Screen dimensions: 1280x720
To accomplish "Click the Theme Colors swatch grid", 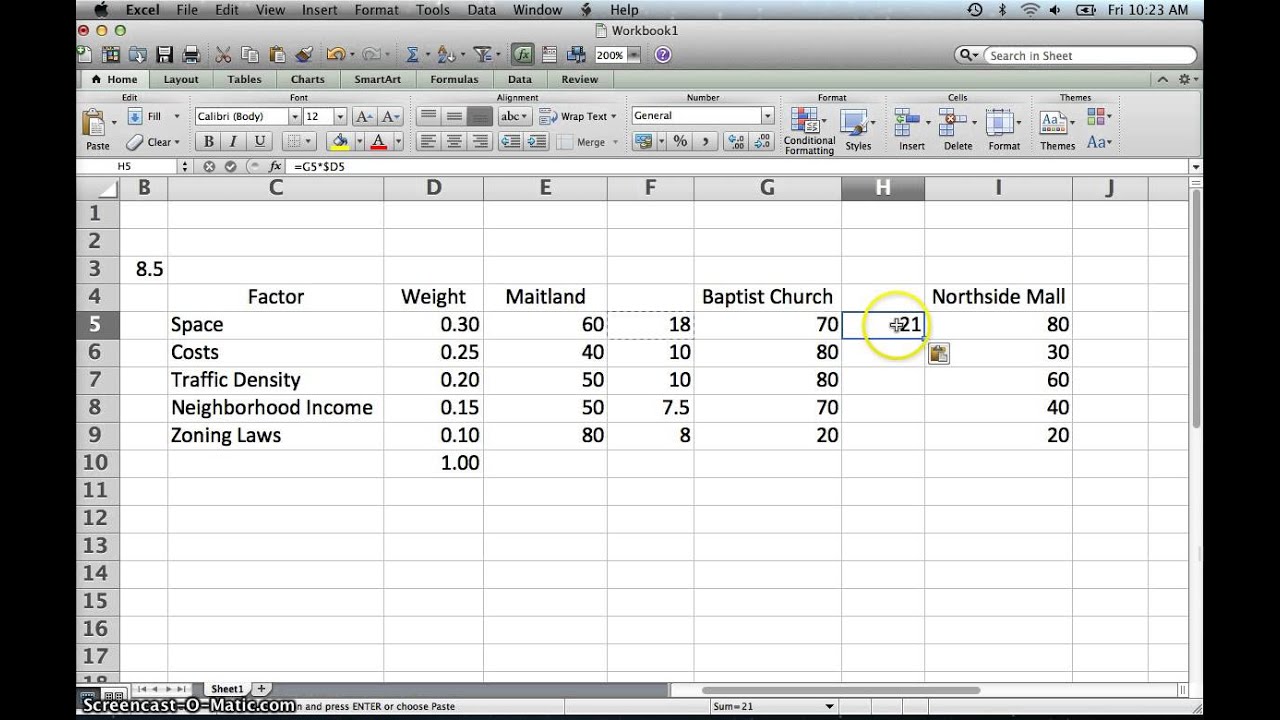I will [1096, 117].
